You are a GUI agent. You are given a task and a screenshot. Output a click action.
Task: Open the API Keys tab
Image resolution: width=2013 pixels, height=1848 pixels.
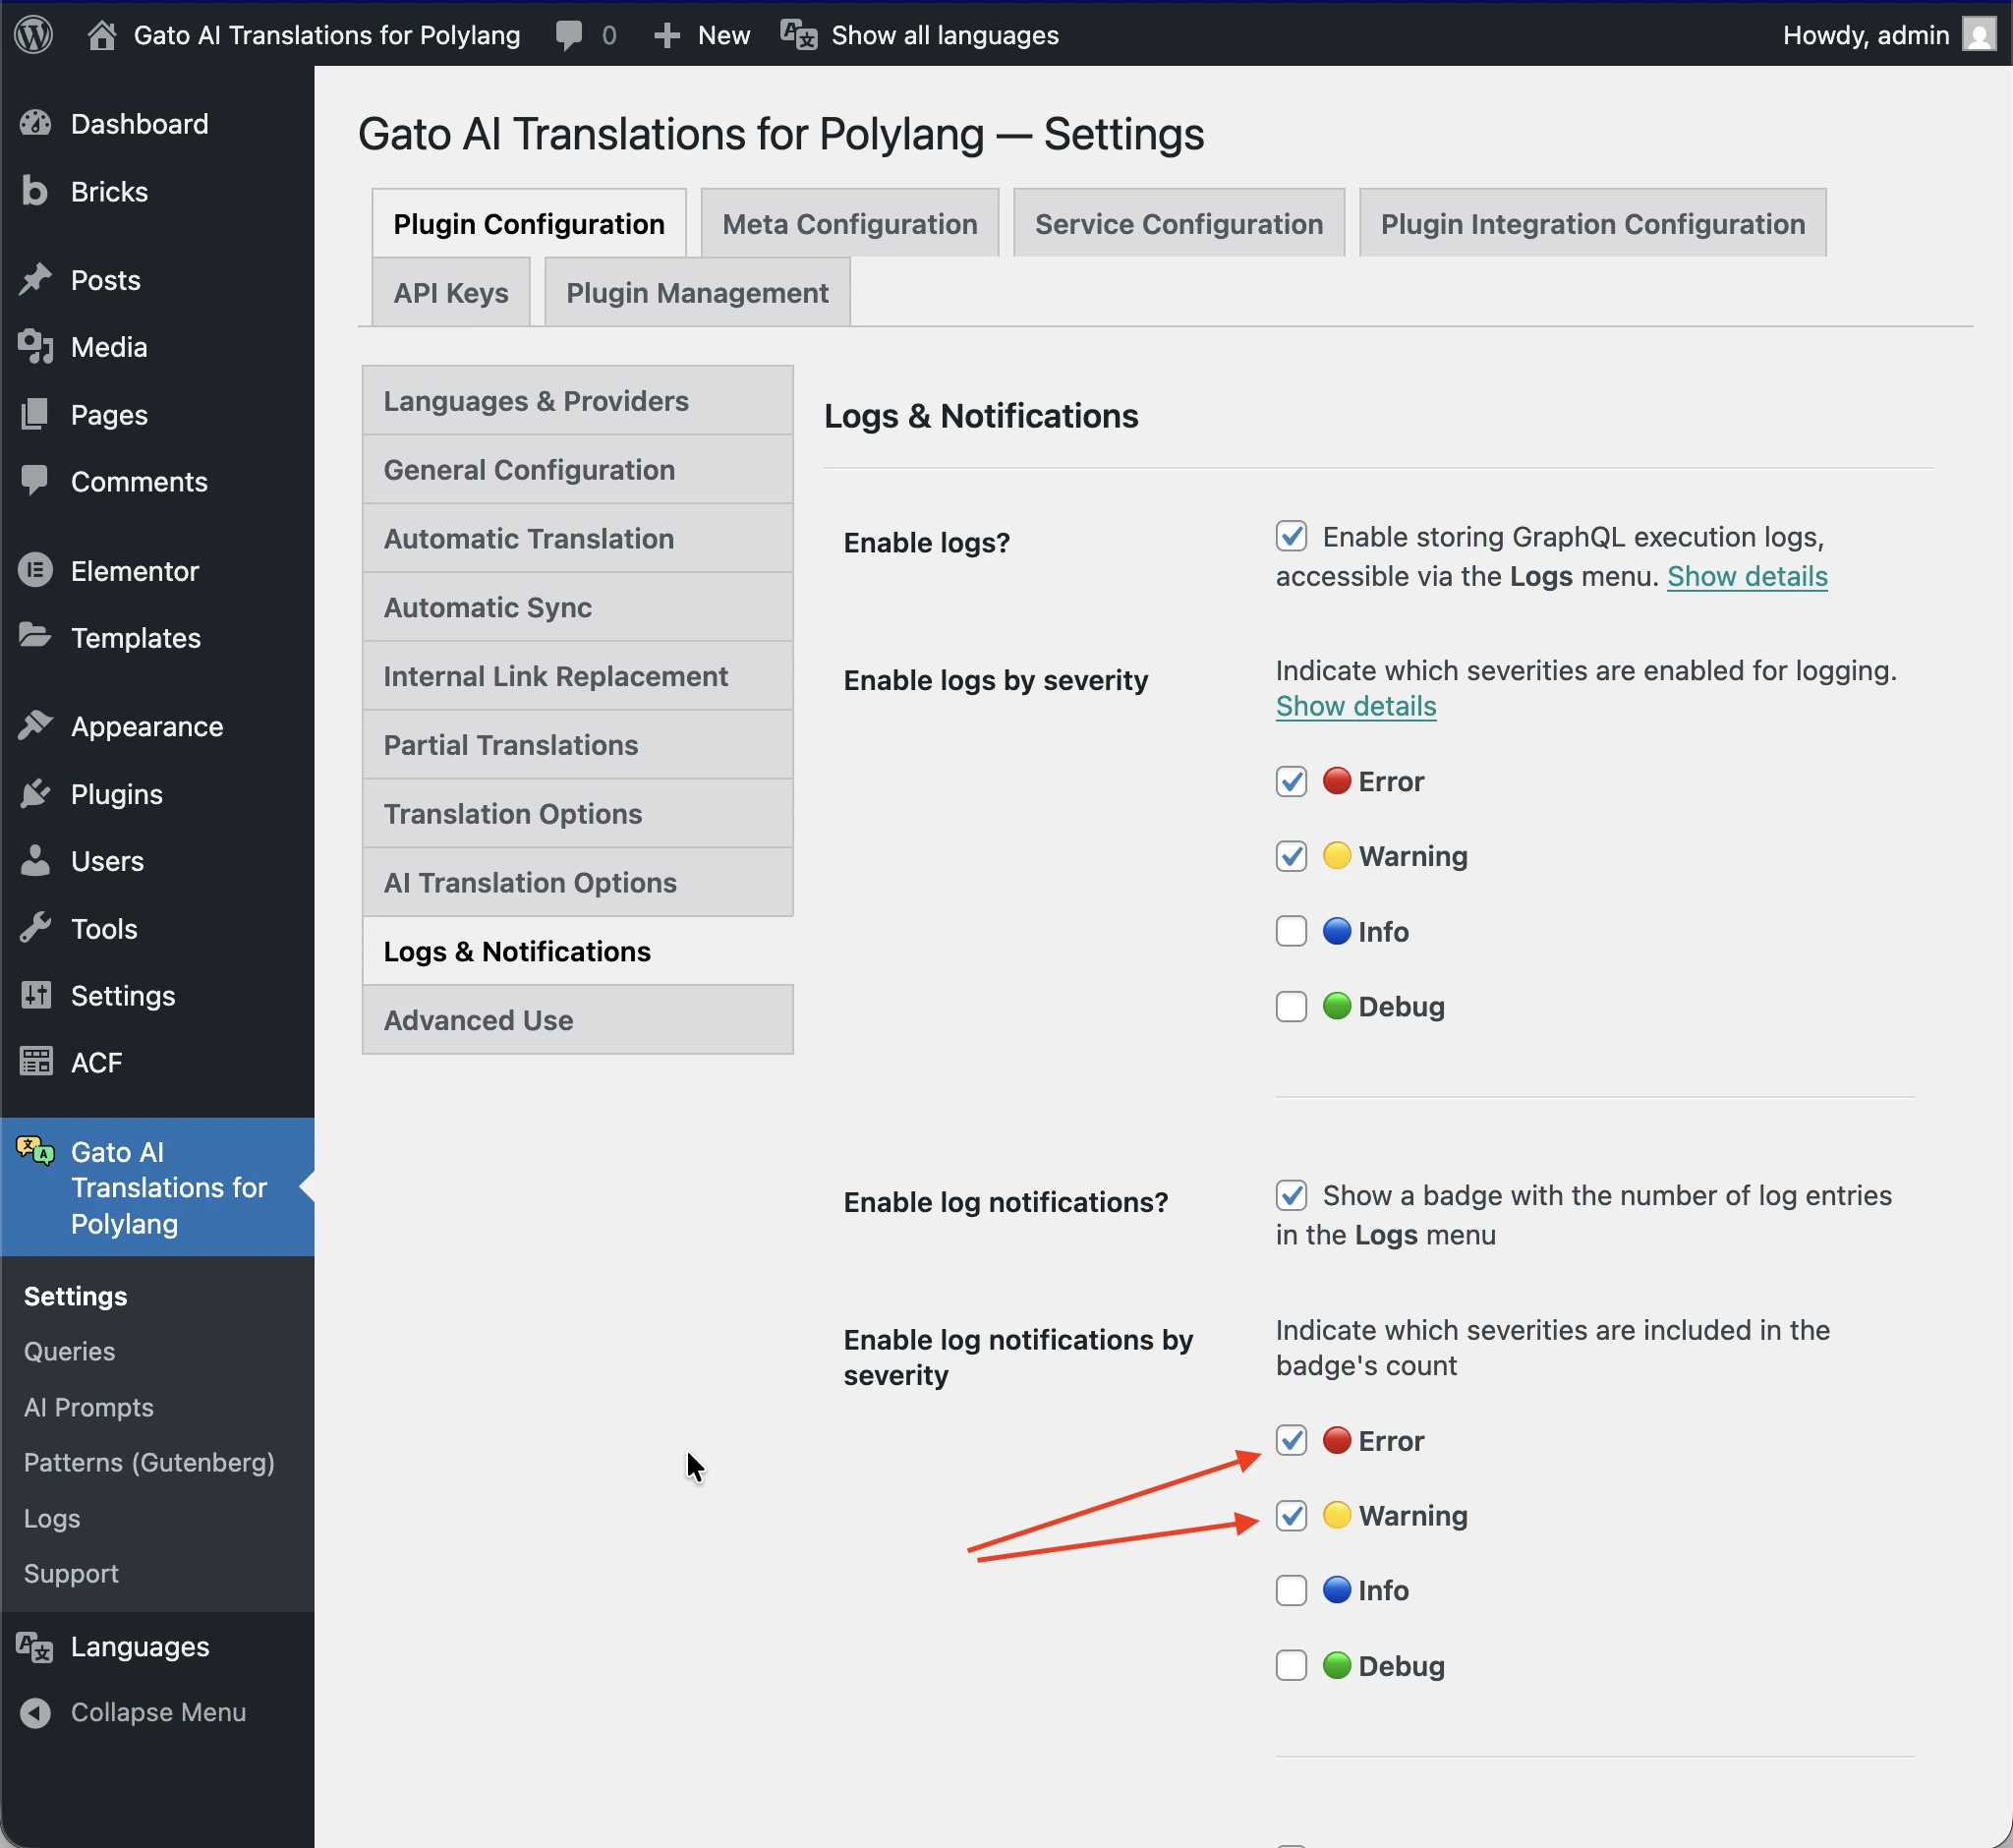coord(450,292)
